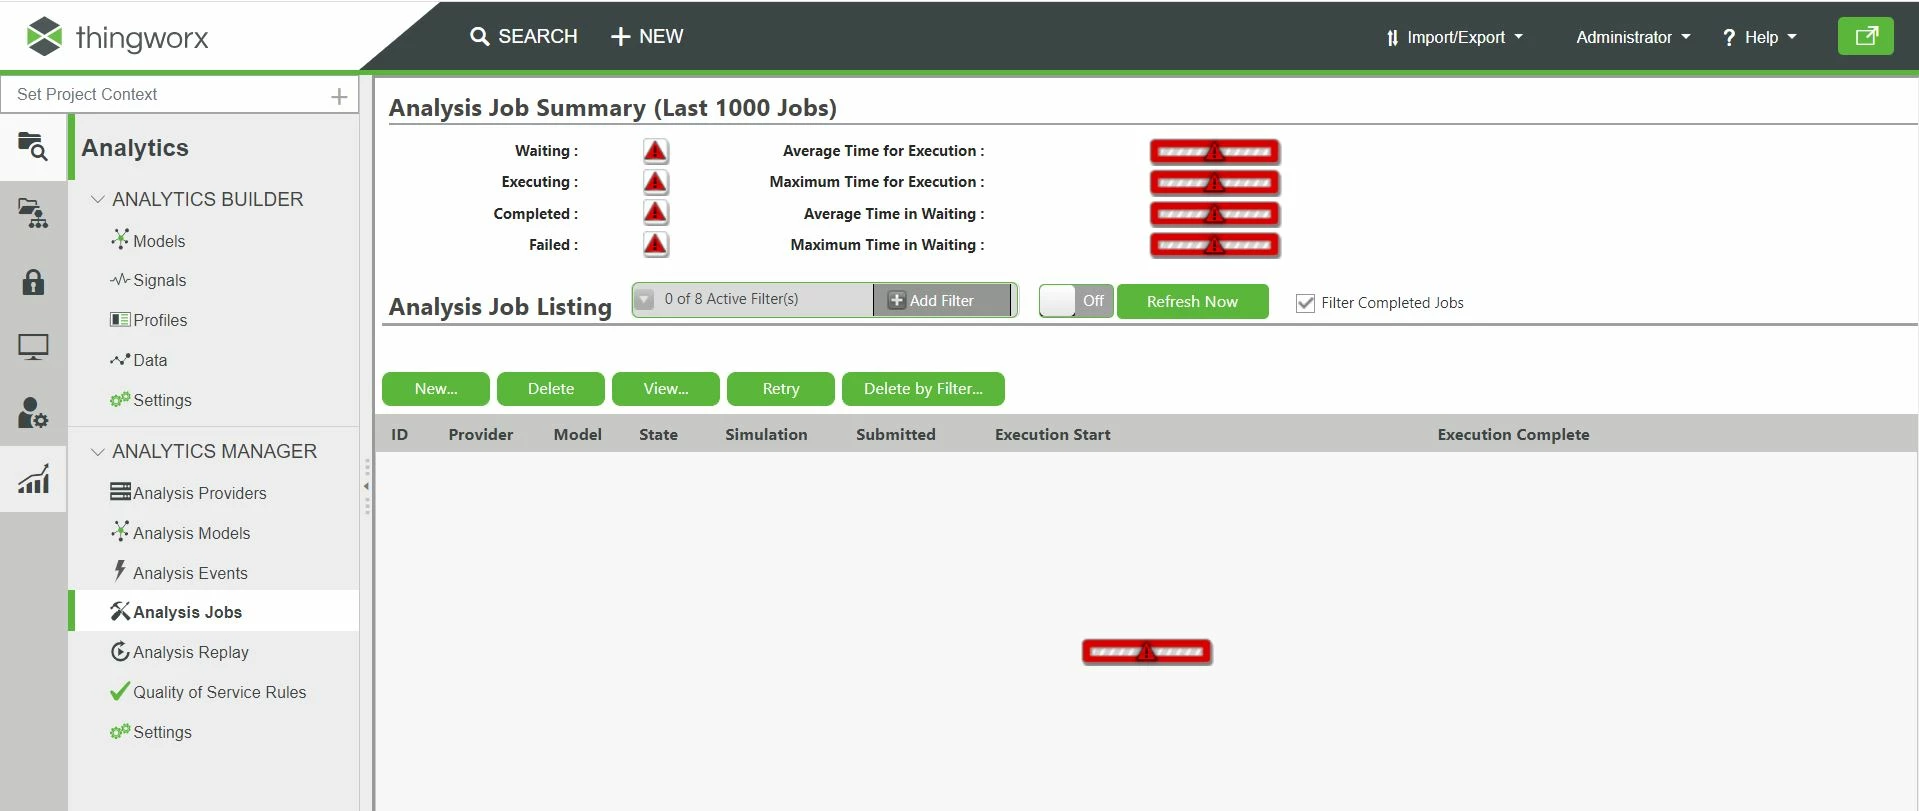
Task: Click the warning icon next to Waiting
Action: (x=655, y=151)
